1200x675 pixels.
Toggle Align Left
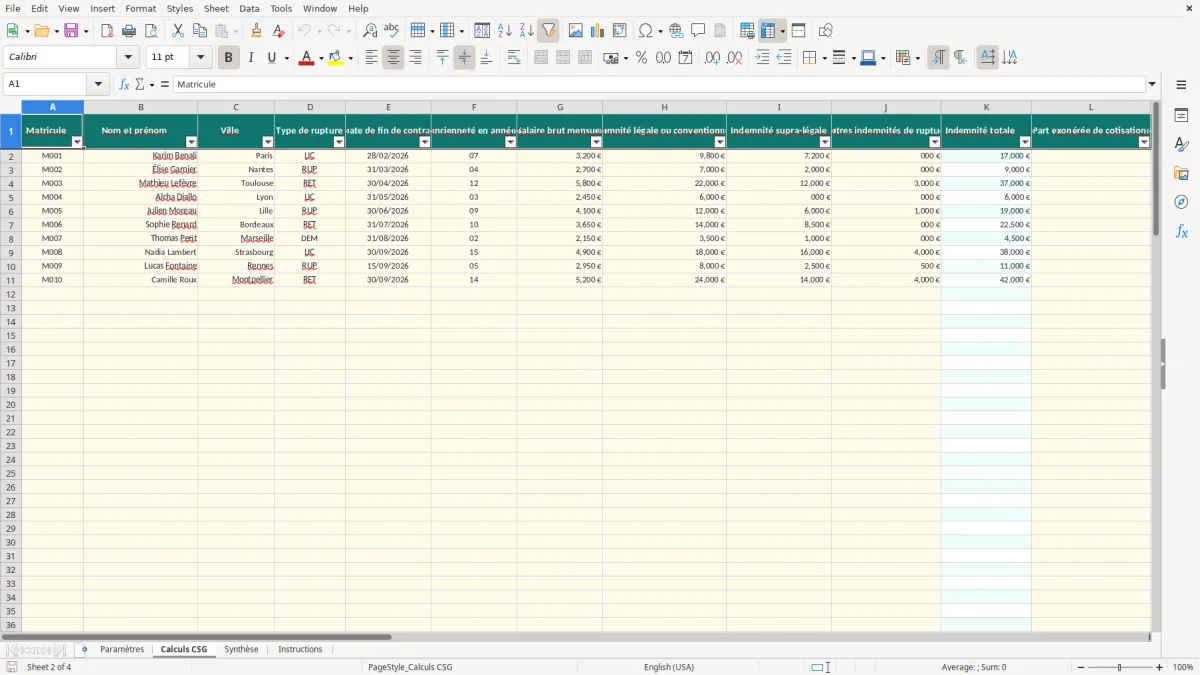coord(371,58)
